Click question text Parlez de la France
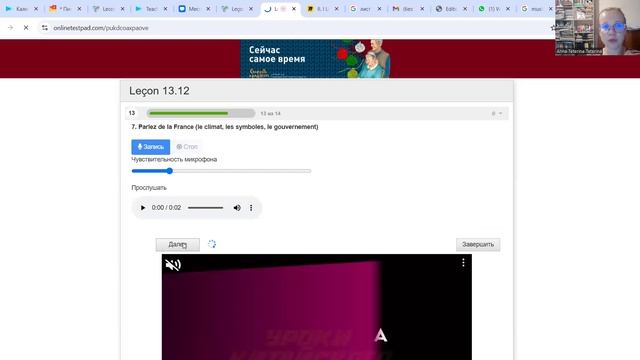The image size is (640, 360). click(224, 127)
